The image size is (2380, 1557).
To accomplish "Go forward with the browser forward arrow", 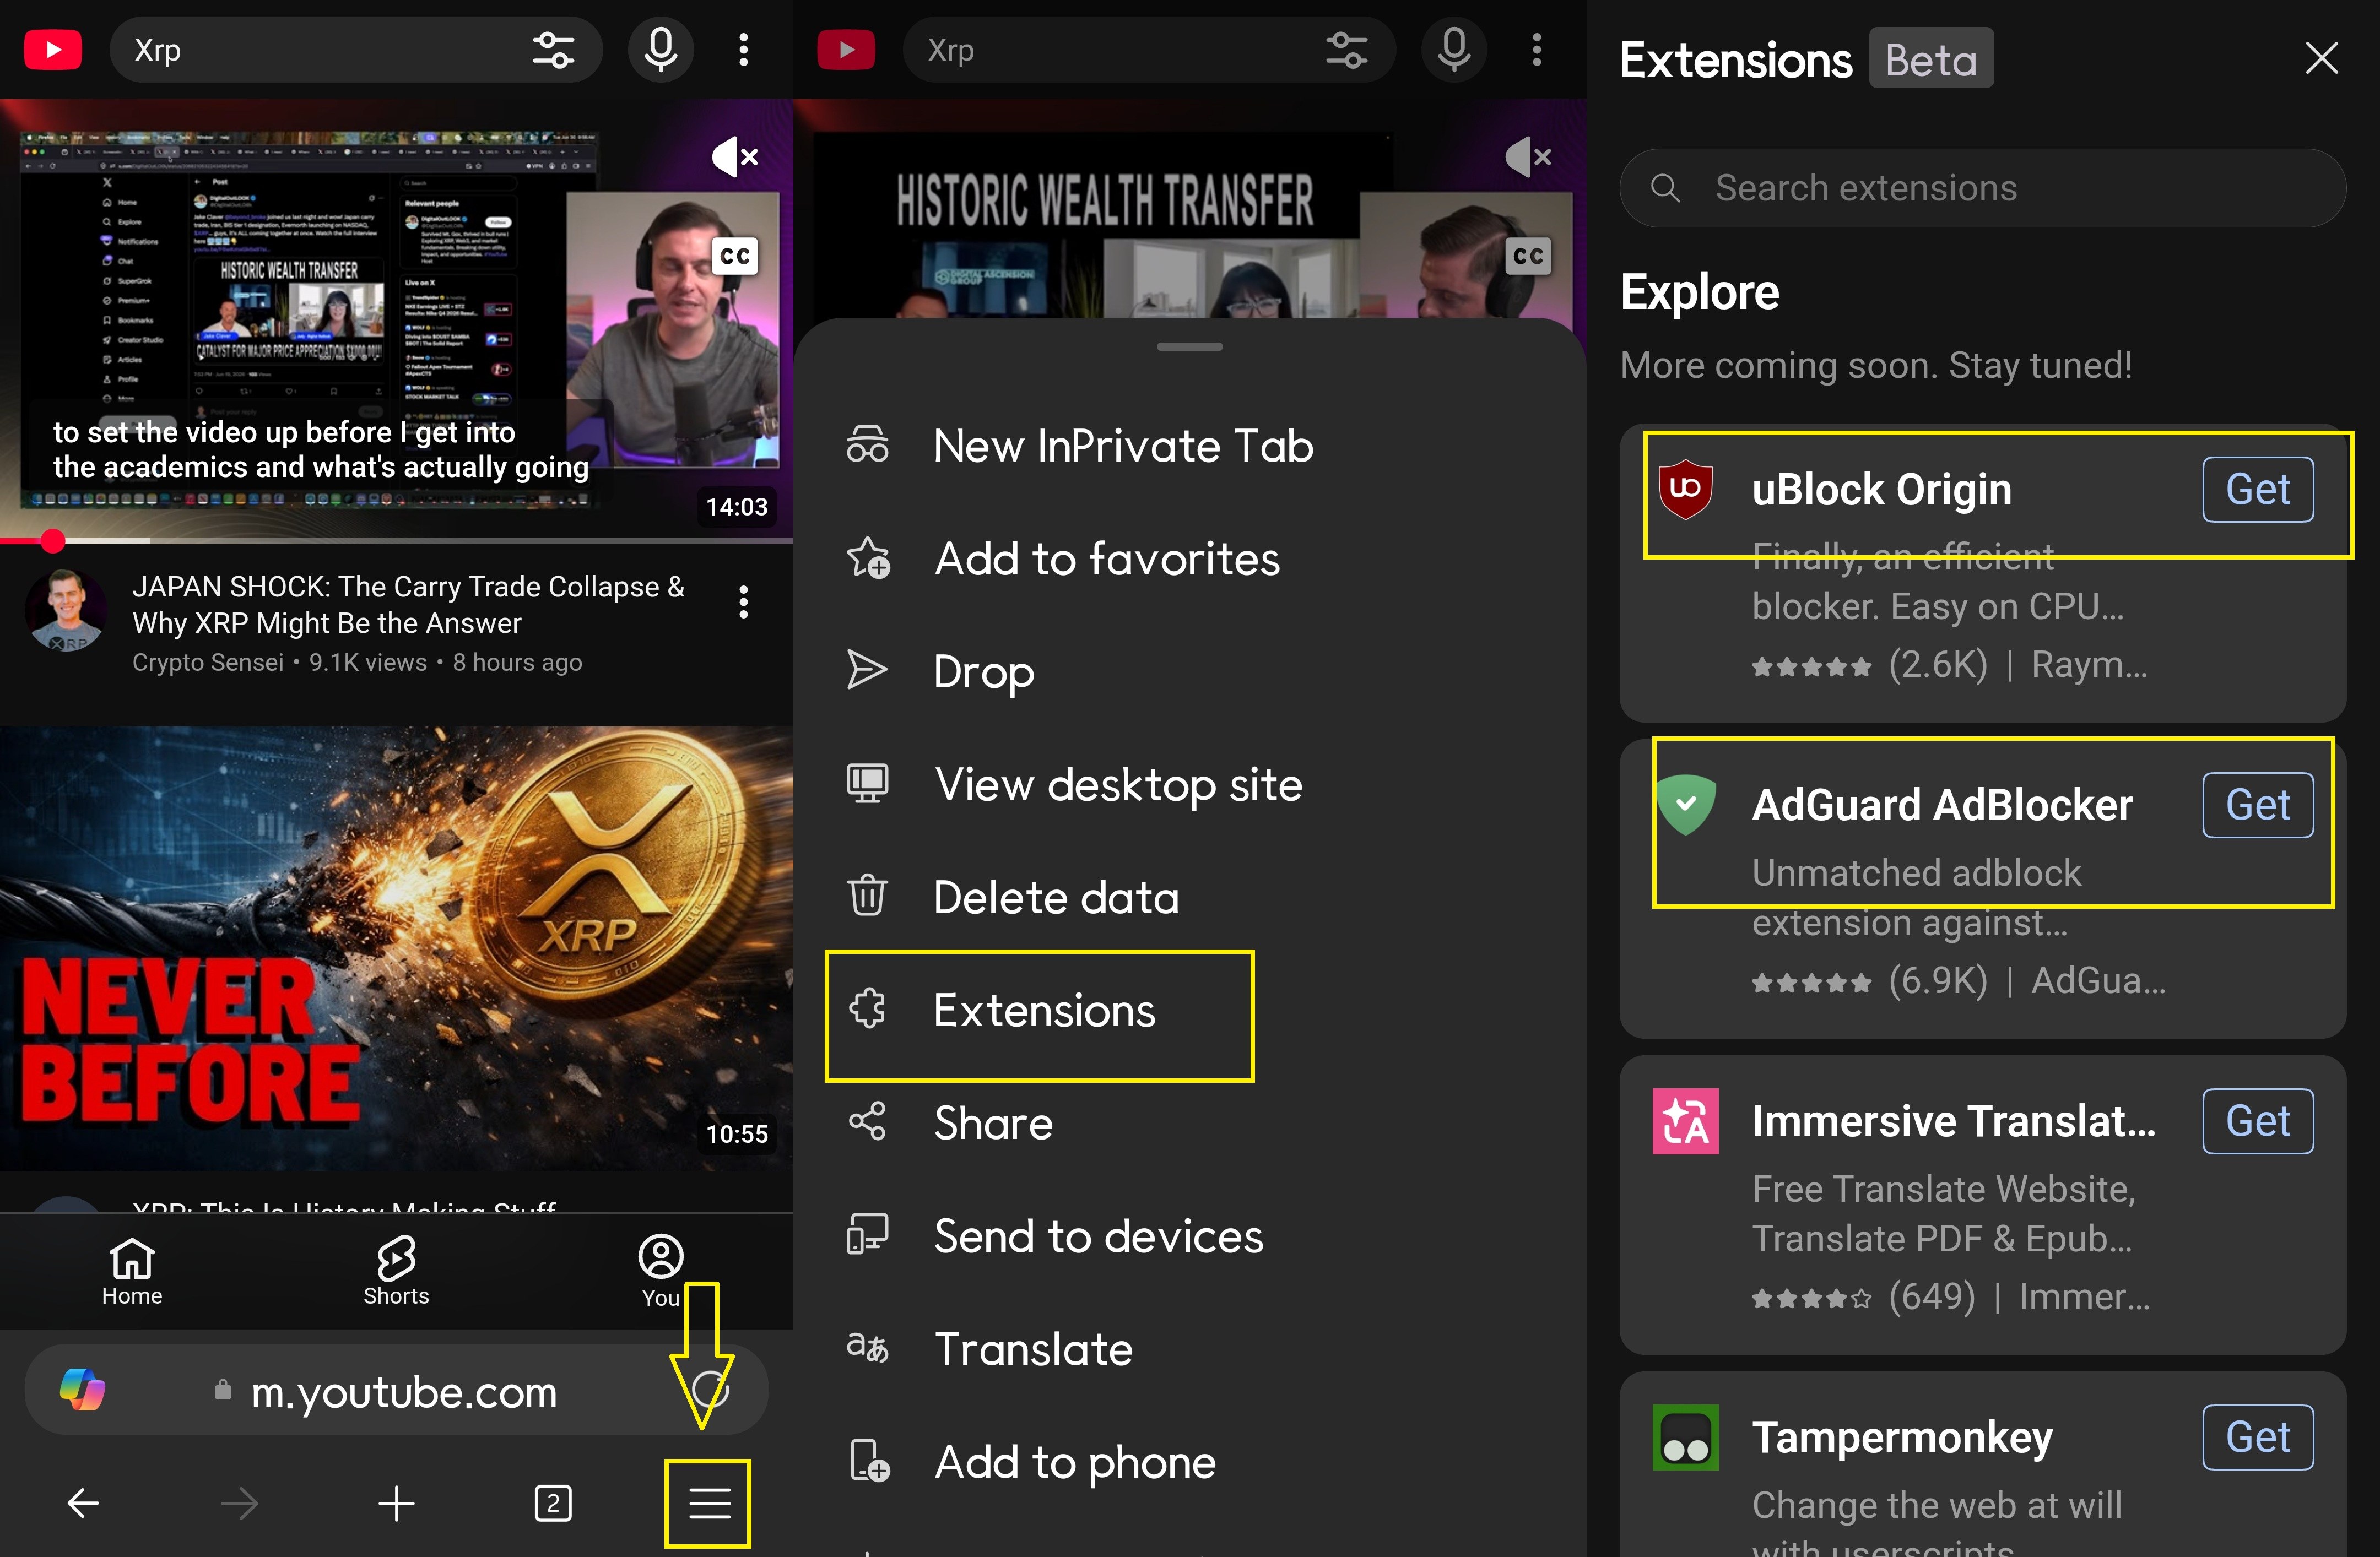I will [x=239, y=1503].
